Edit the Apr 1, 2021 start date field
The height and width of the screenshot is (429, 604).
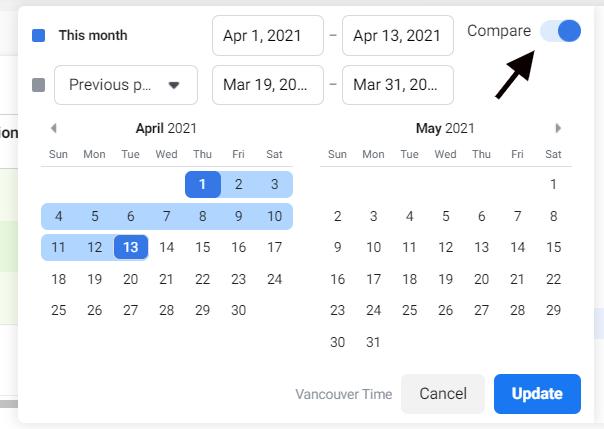coord(267,36)
